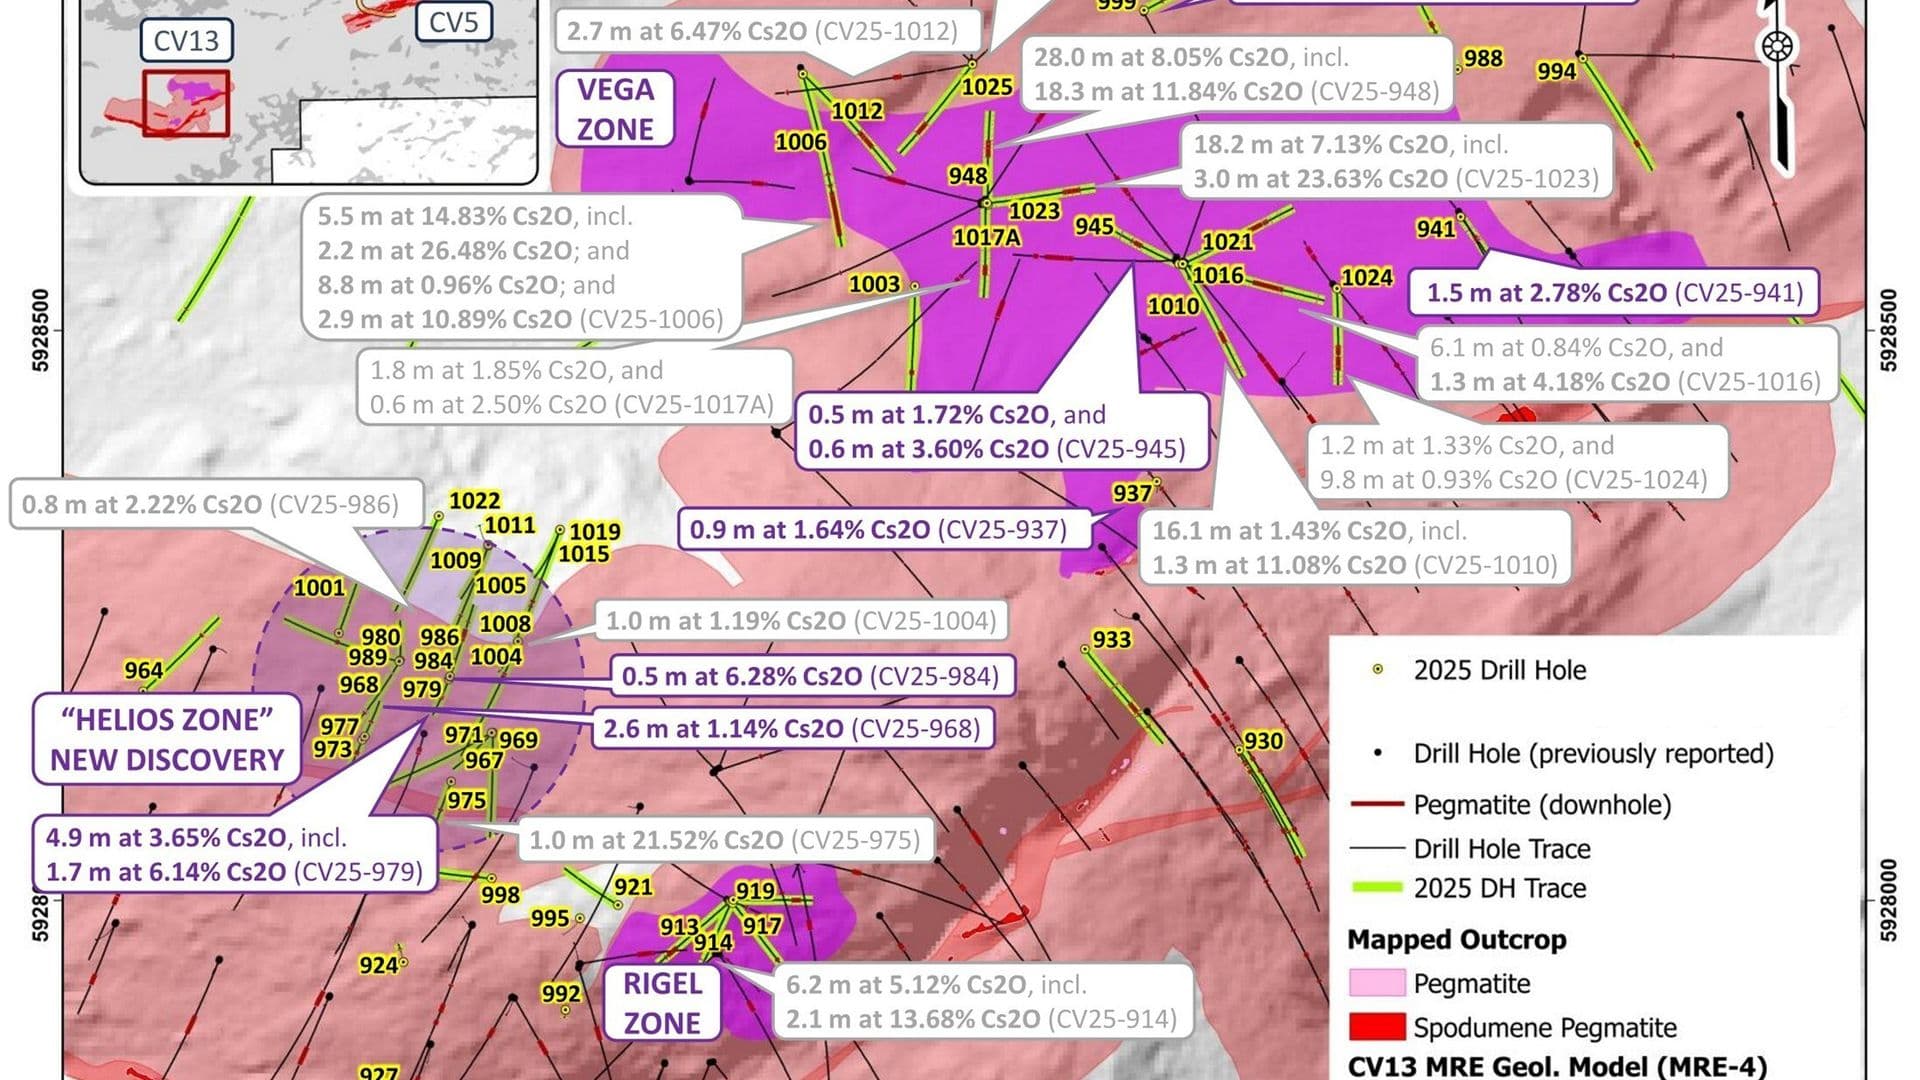
Task: Toggle the RIGEL ZONE label display
Action: [x=664, y=1004]
